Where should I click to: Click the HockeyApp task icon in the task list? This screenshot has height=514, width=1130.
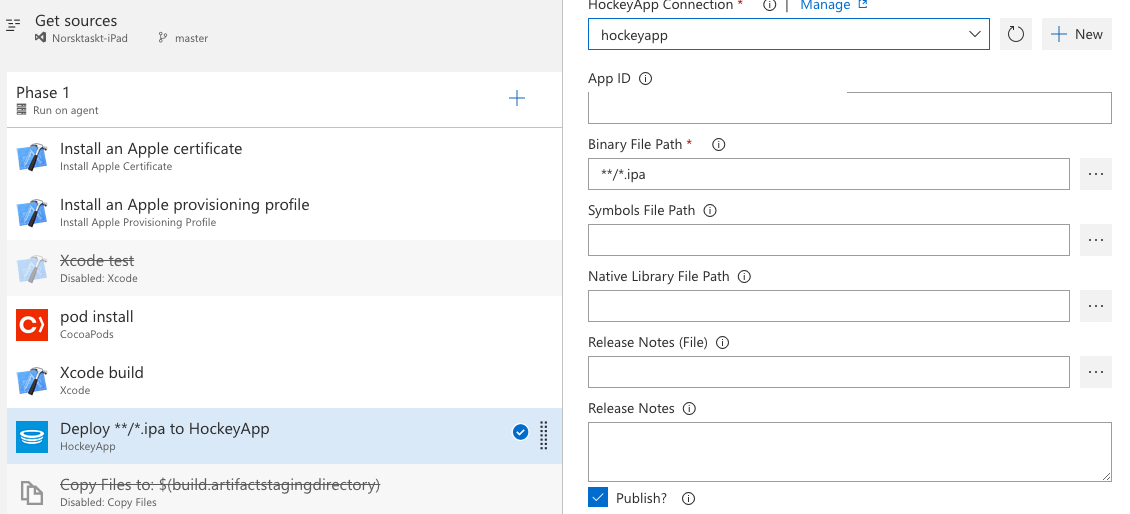[x=32, y=436]
